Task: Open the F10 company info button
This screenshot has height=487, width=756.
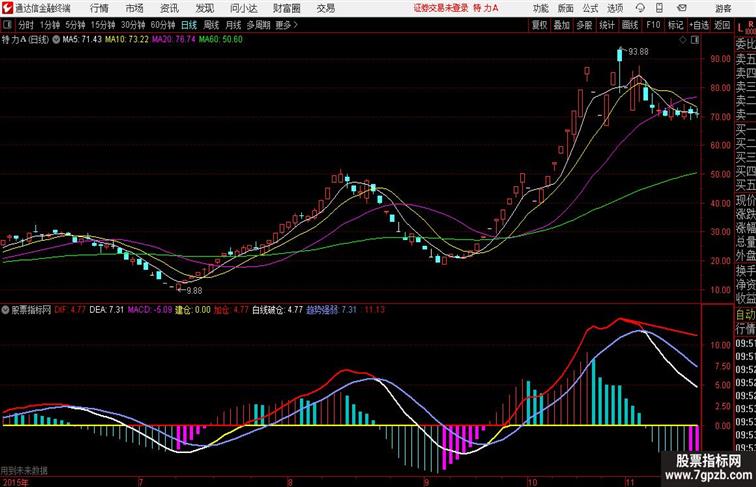Action: tap(653, 25)
